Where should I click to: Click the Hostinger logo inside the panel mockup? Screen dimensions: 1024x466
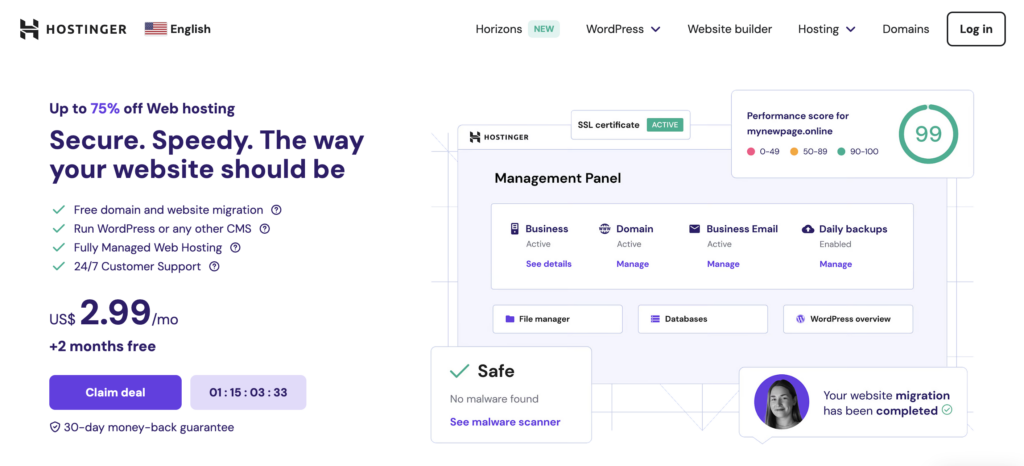click(500, 137)
